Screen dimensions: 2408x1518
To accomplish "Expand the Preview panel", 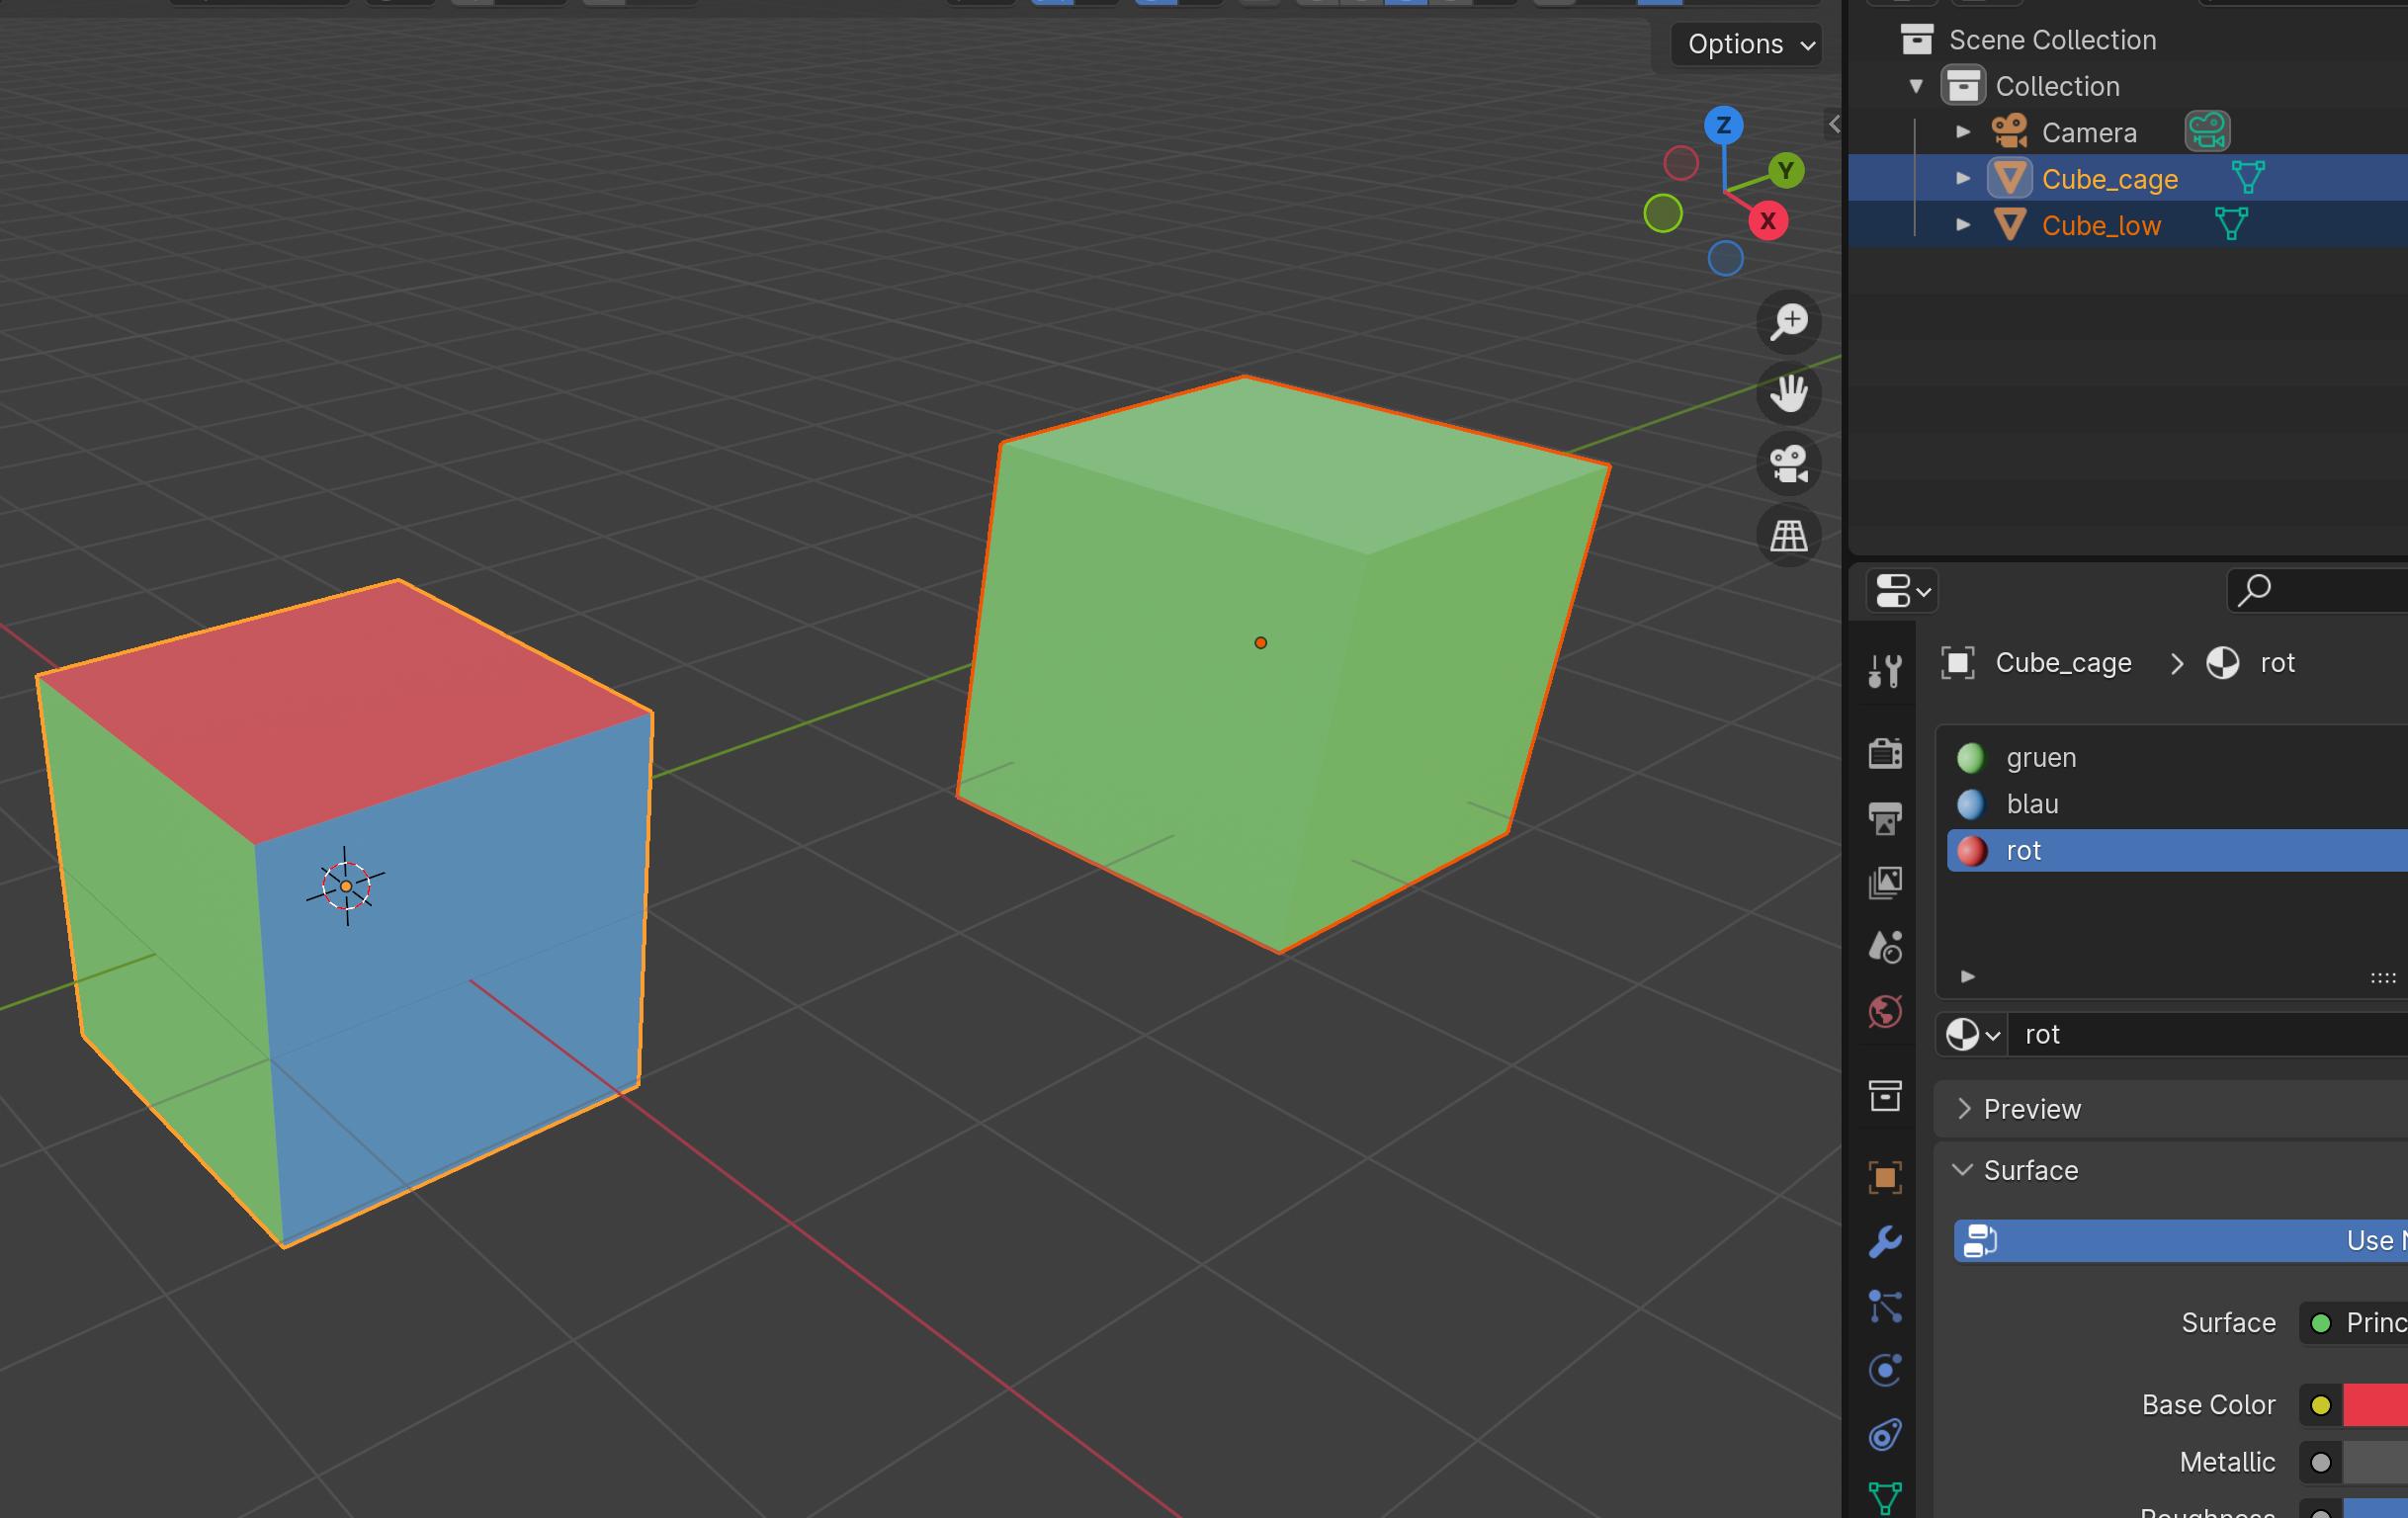I will (2031, 1109).
